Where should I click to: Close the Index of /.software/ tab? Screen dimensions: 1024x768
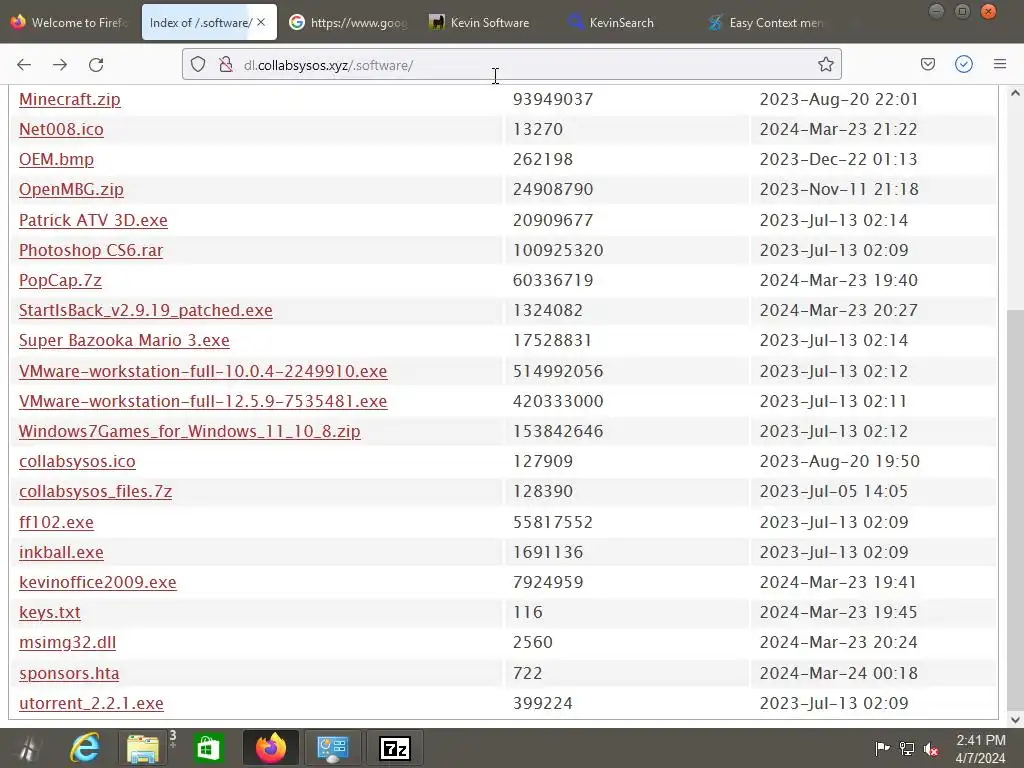pos(261,22)
